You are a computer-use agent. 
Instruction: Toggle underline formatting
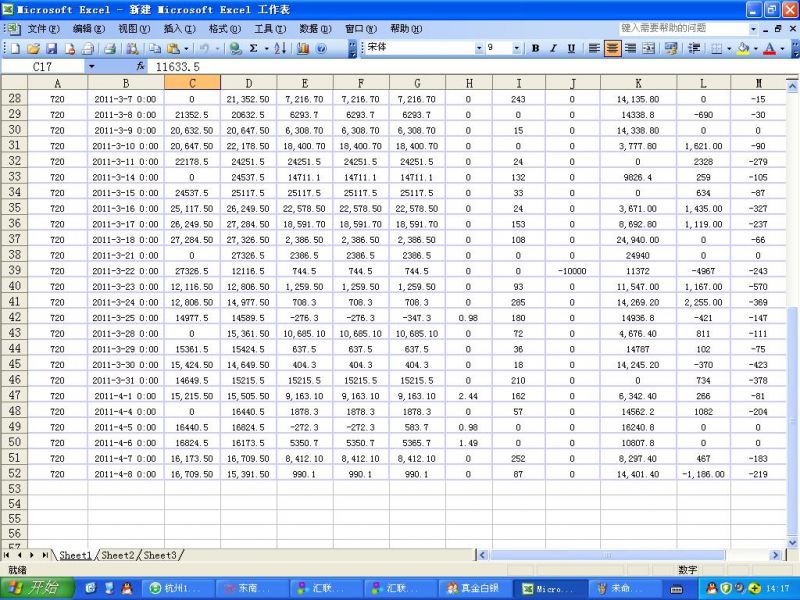[x=570, y=47]
